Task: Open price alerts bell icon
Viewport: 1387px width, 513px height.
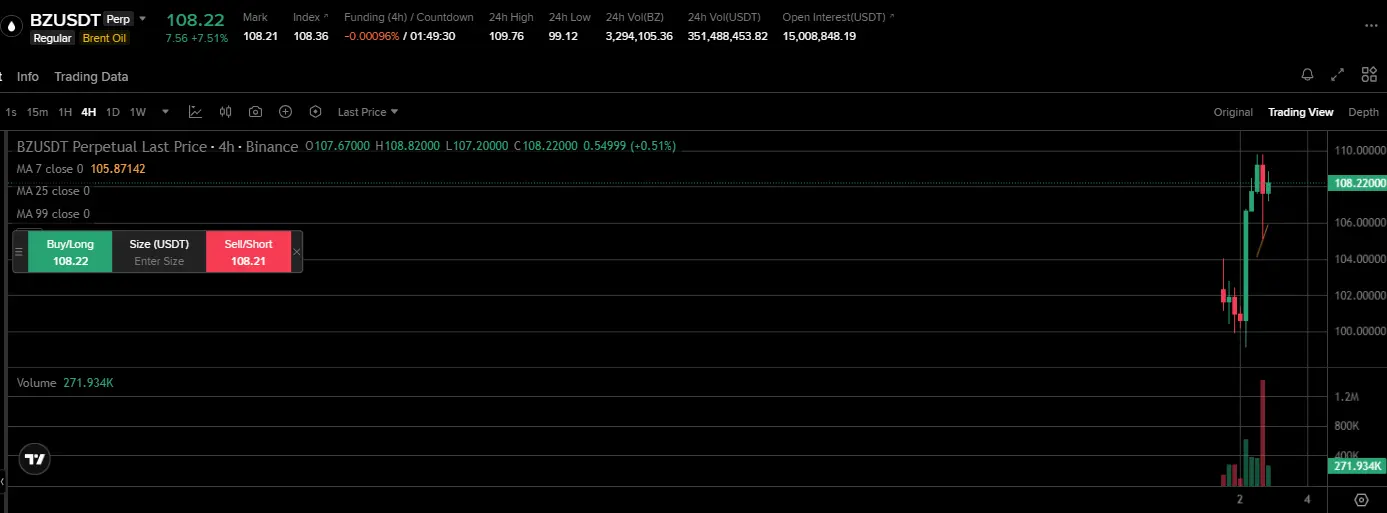Action: point(1307,75)
